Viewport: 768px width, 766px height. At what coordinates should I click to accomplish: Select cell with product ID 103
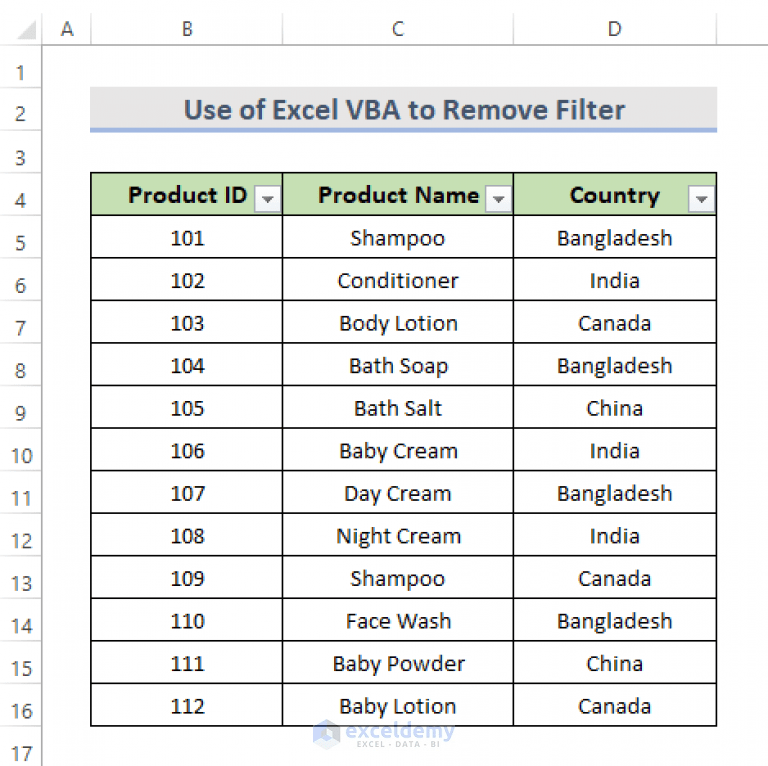pos(187,323)
